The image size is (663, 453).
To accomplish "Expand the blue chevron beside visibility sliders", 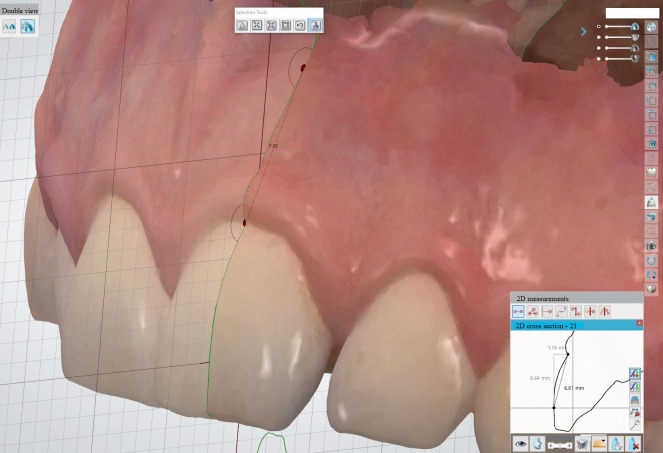I will tap(584, 31).
